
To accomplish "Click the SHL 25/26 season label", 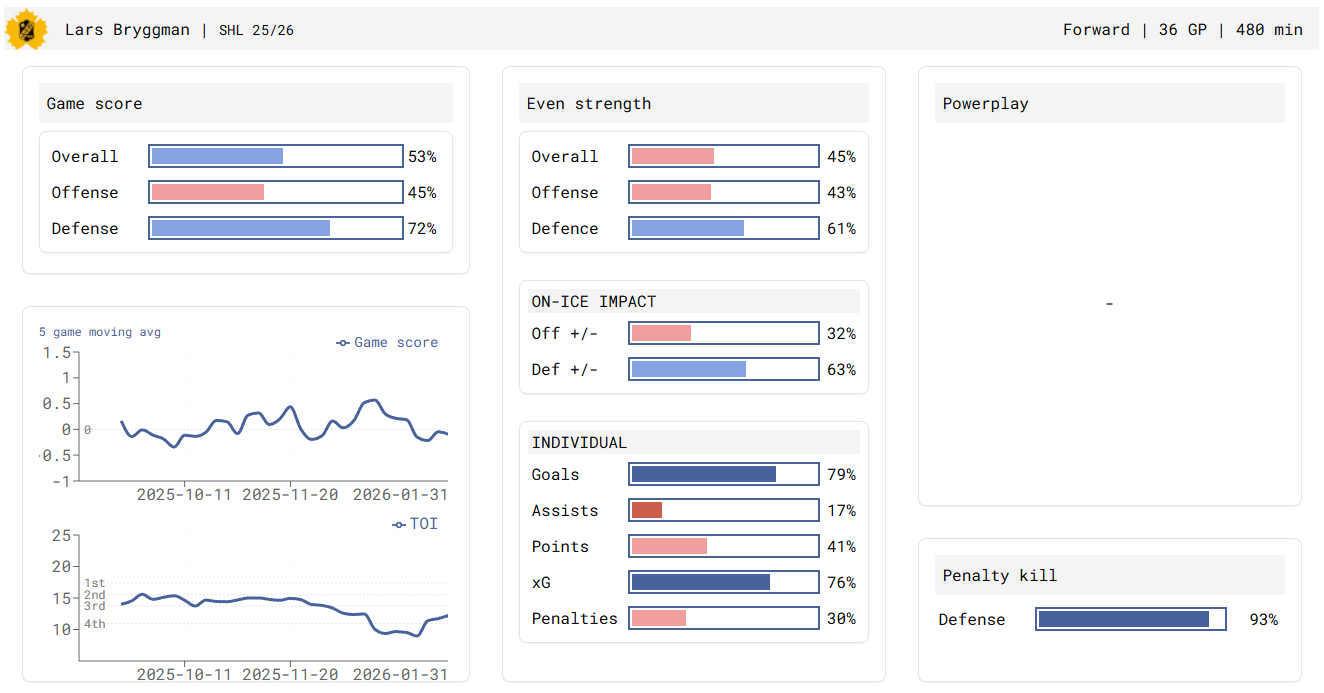I will 256,30.
